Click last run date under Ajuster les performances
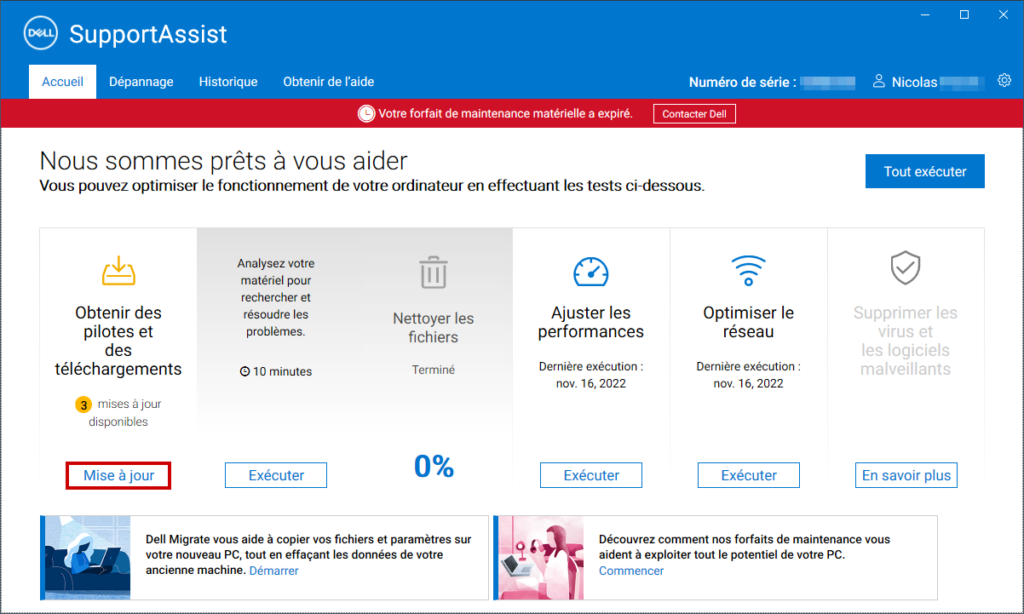The height and width of the screenshot is (614, 1024). point(591,375)
